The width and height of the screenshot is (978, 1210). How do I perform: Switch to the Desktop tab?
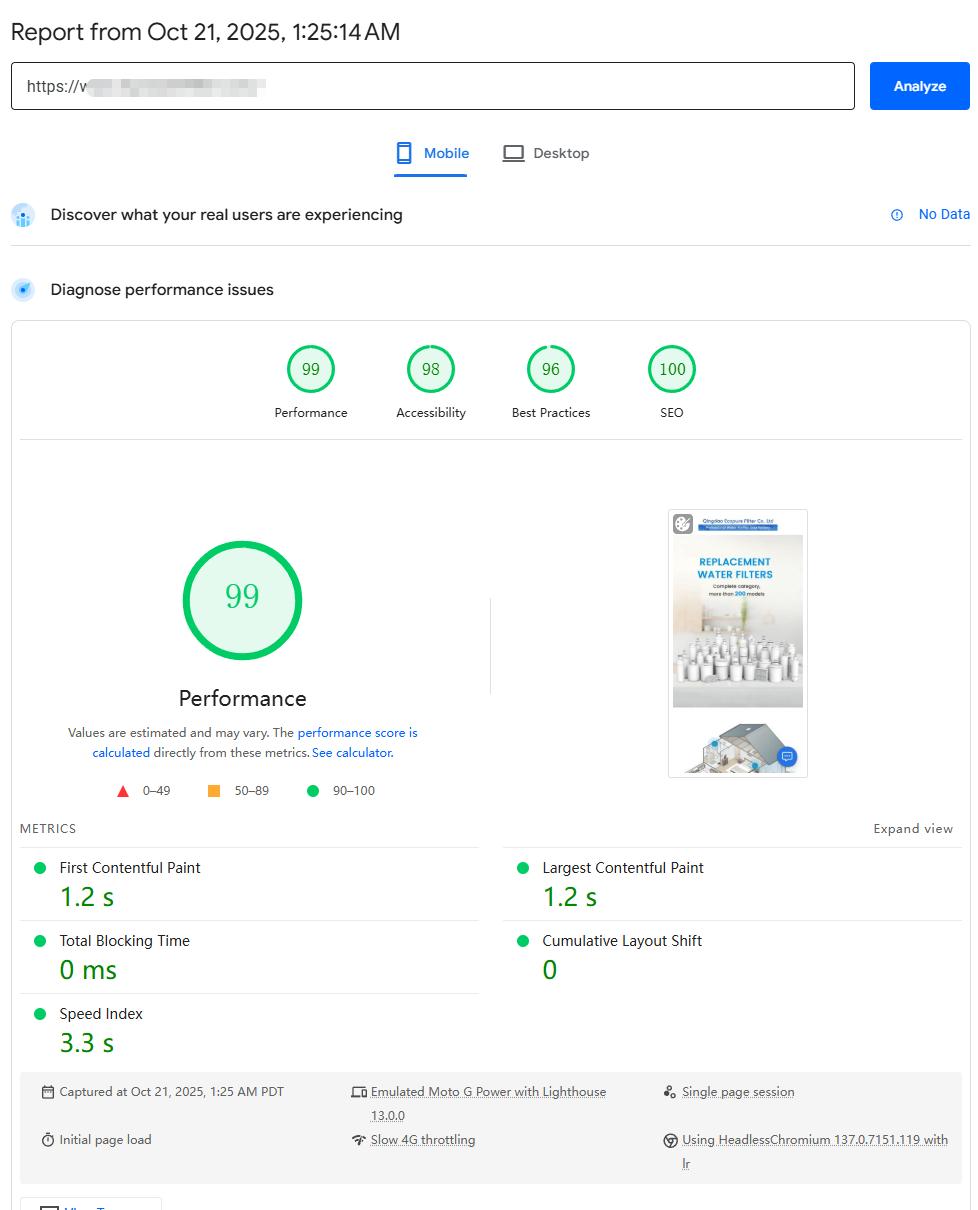pos(546,153)
